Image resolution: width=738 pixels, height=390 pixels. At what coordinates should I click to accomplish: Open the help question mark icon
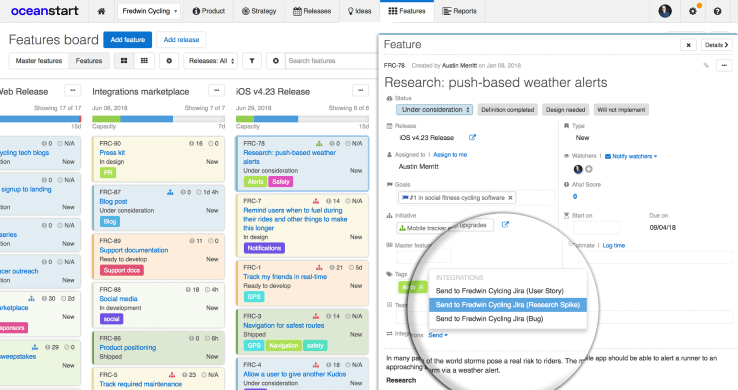tap(717, 11)
